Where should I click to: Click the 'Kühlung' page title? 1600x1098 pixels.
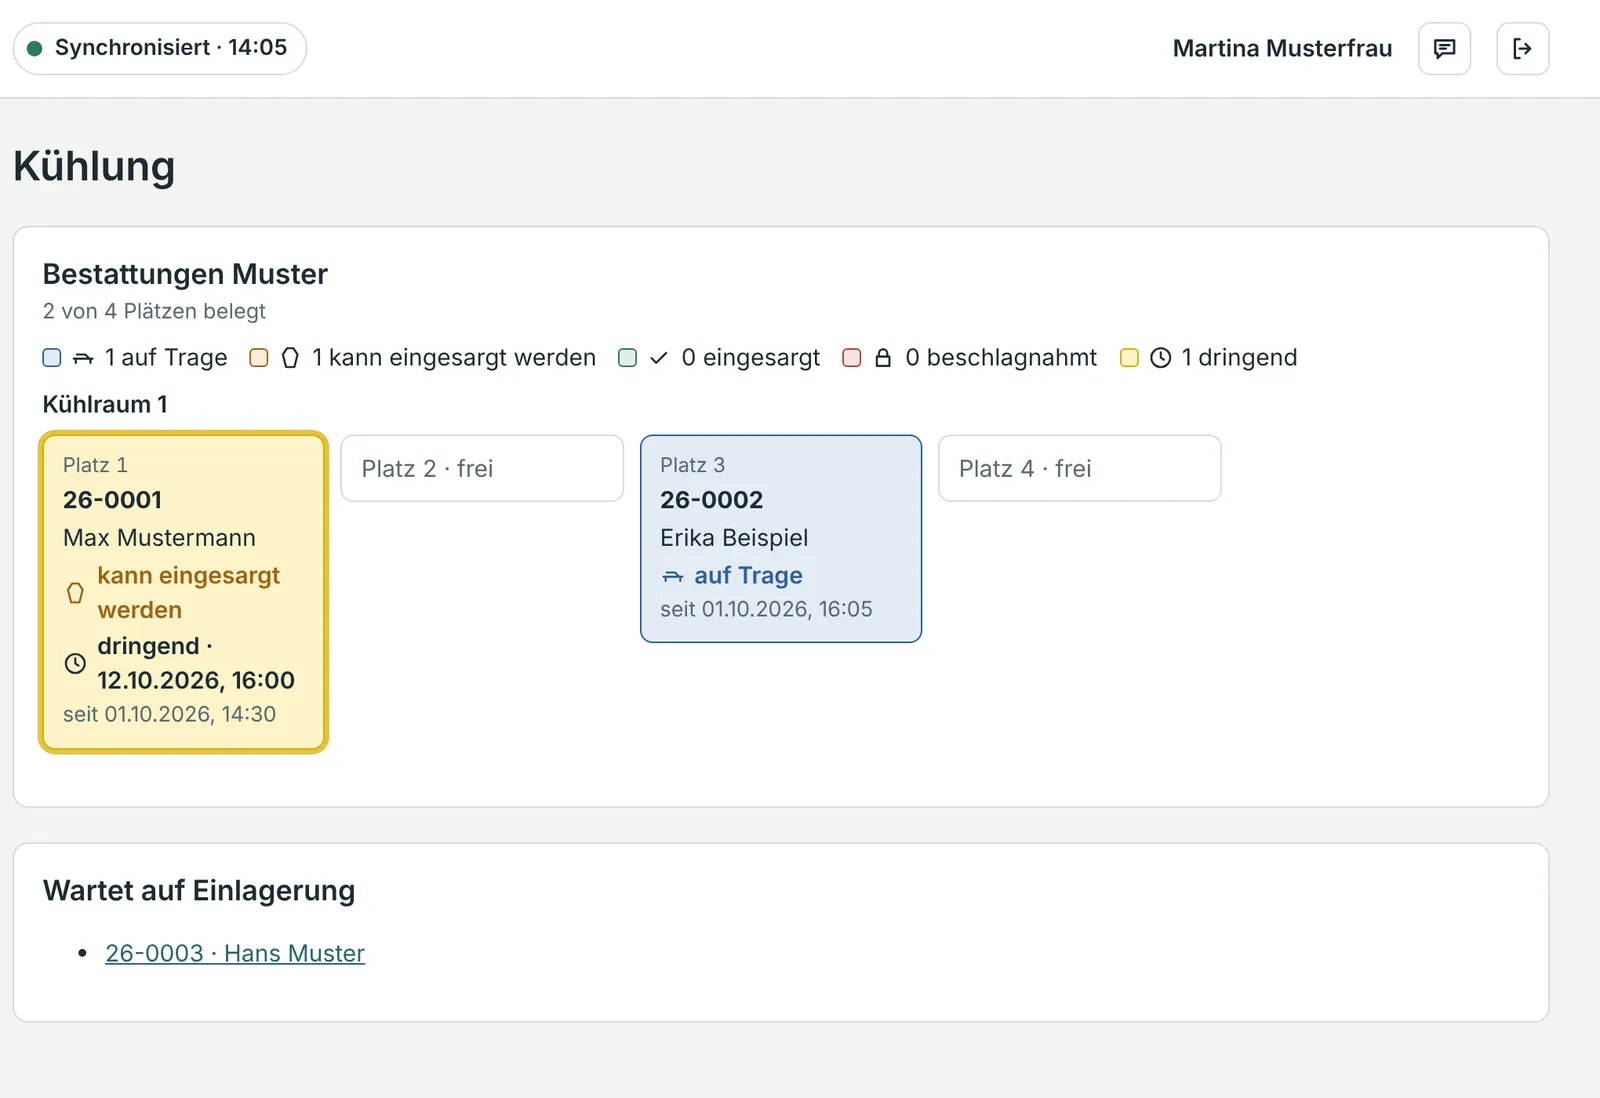(94, 166)
